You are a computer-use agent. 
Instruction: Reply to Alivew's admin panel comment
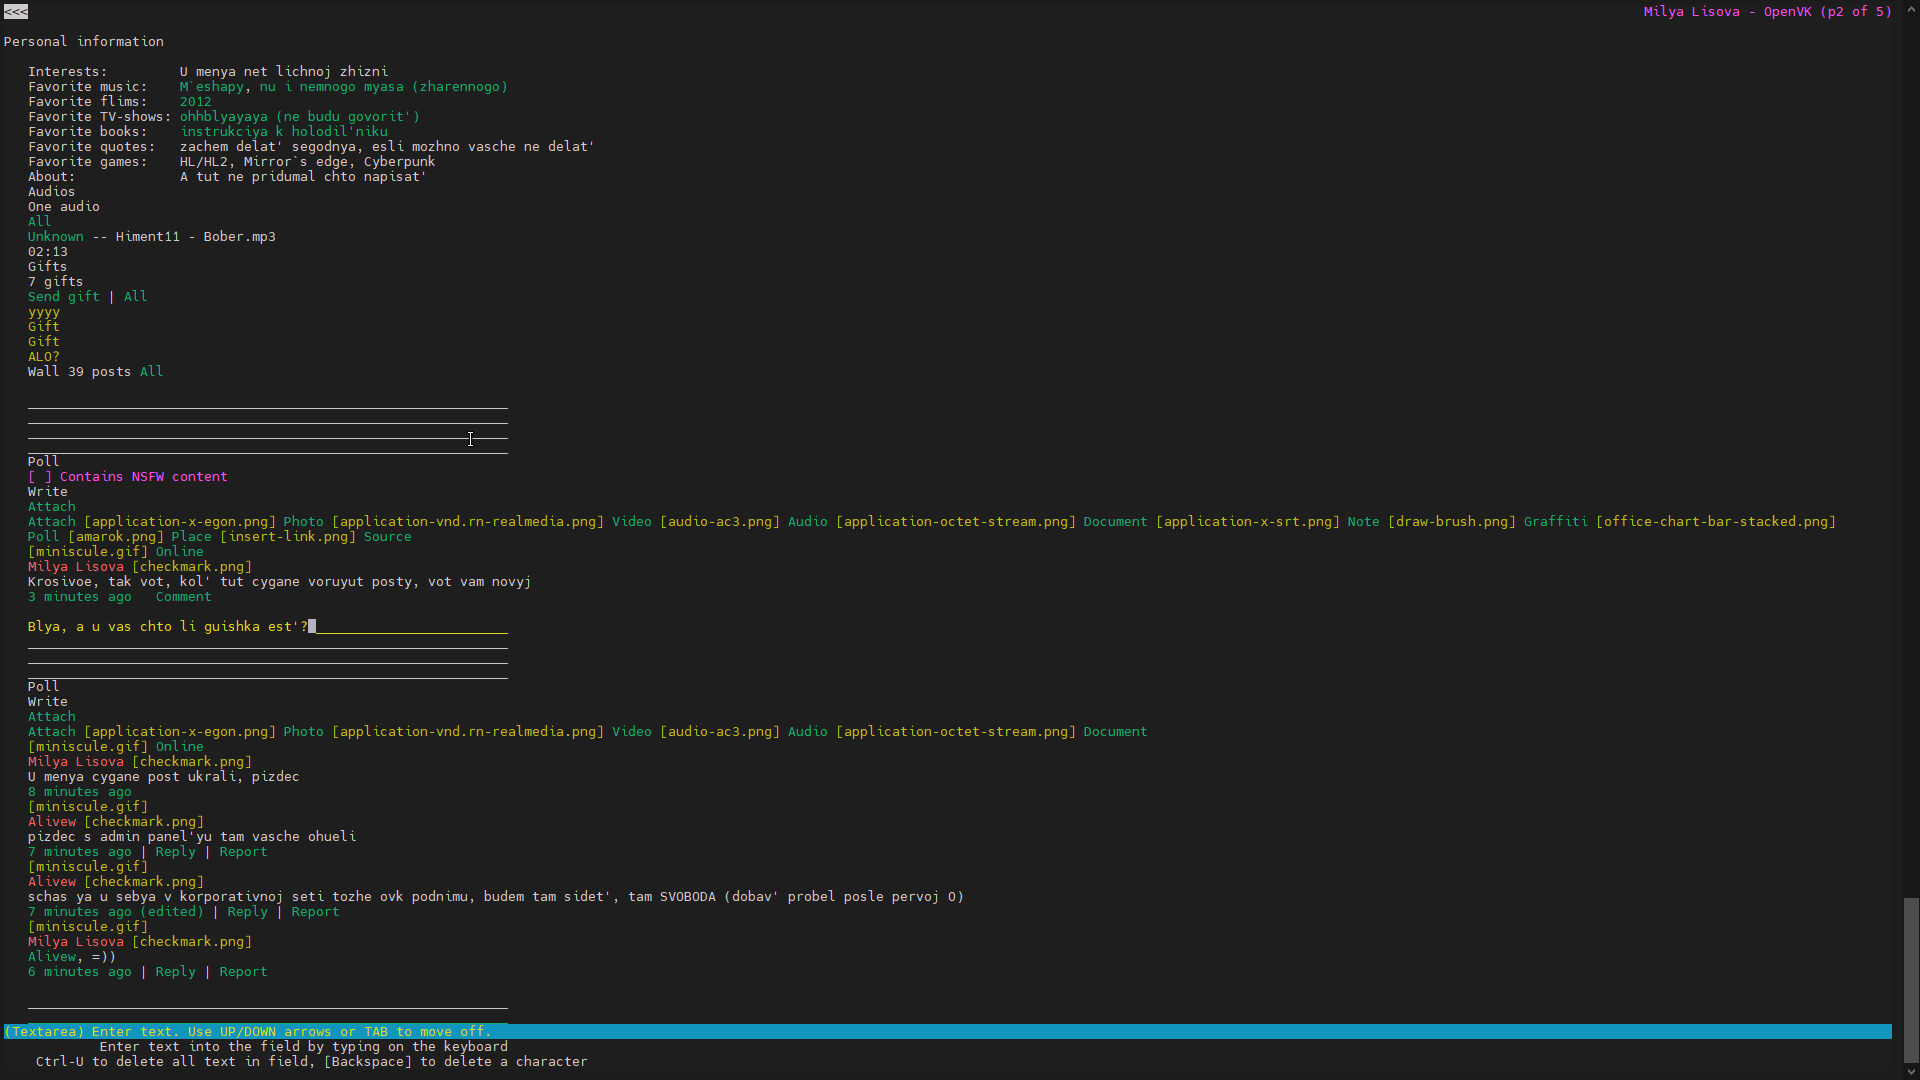pyautogui.click(x=175, y=852)
